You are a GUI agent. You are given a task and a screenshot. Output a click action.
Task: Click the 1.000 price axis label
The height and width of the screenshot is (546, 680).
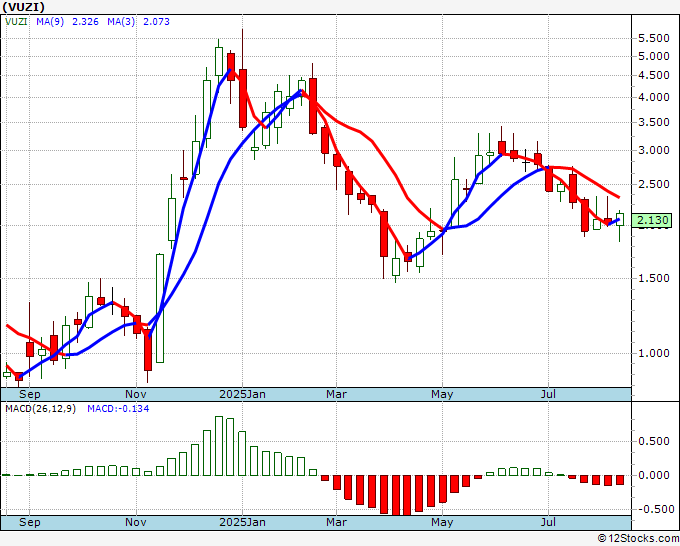click(x=654, y=353)
